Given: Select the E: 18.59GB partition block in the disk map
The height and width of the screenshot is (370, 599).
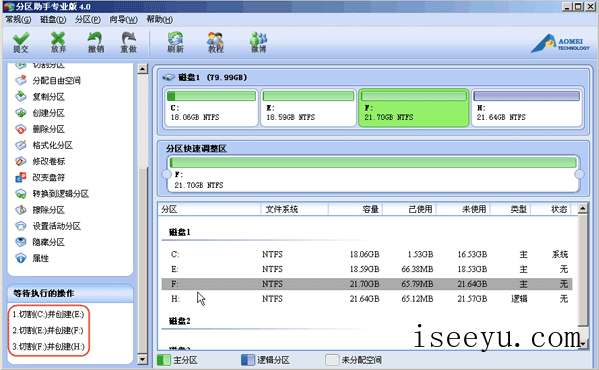Looking at the screenshot, I should click(x=308, y=107).
